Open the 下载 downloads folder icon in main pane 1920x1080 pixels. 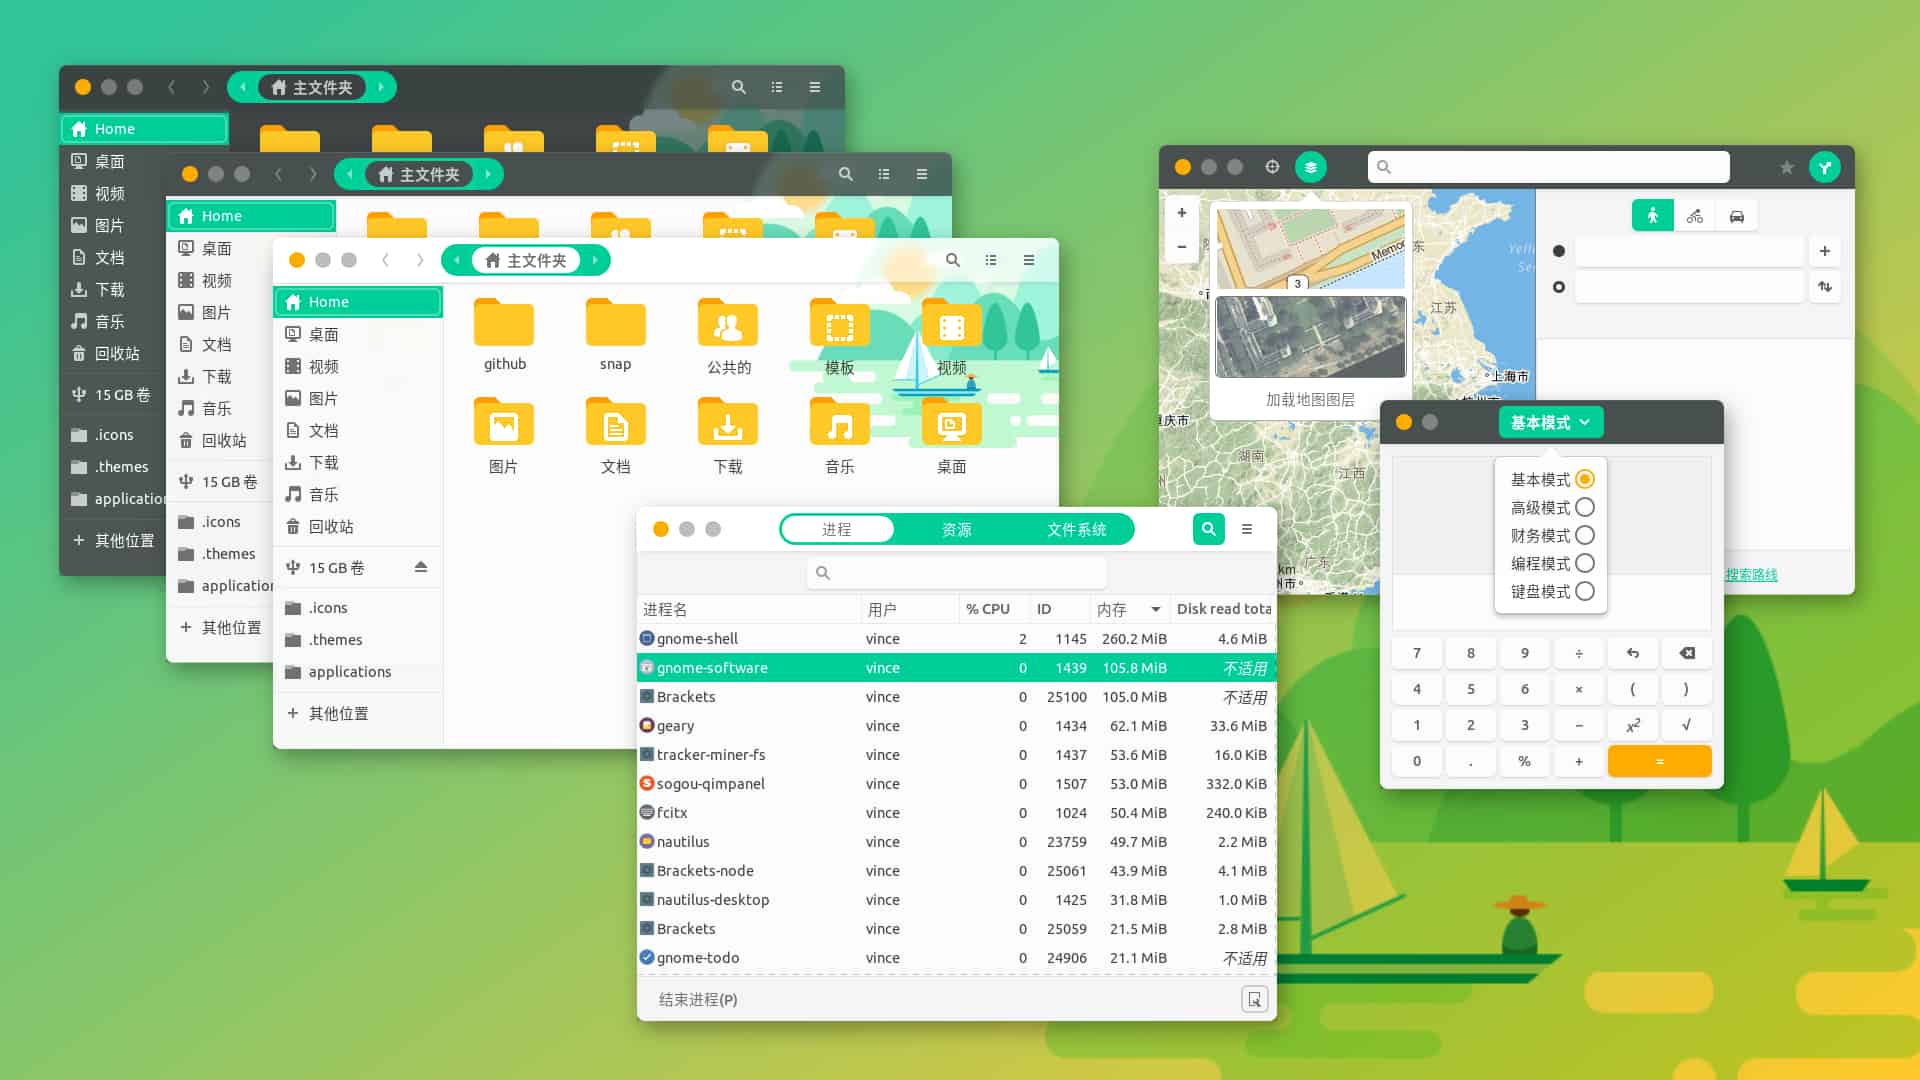click(x=728, y=423)
